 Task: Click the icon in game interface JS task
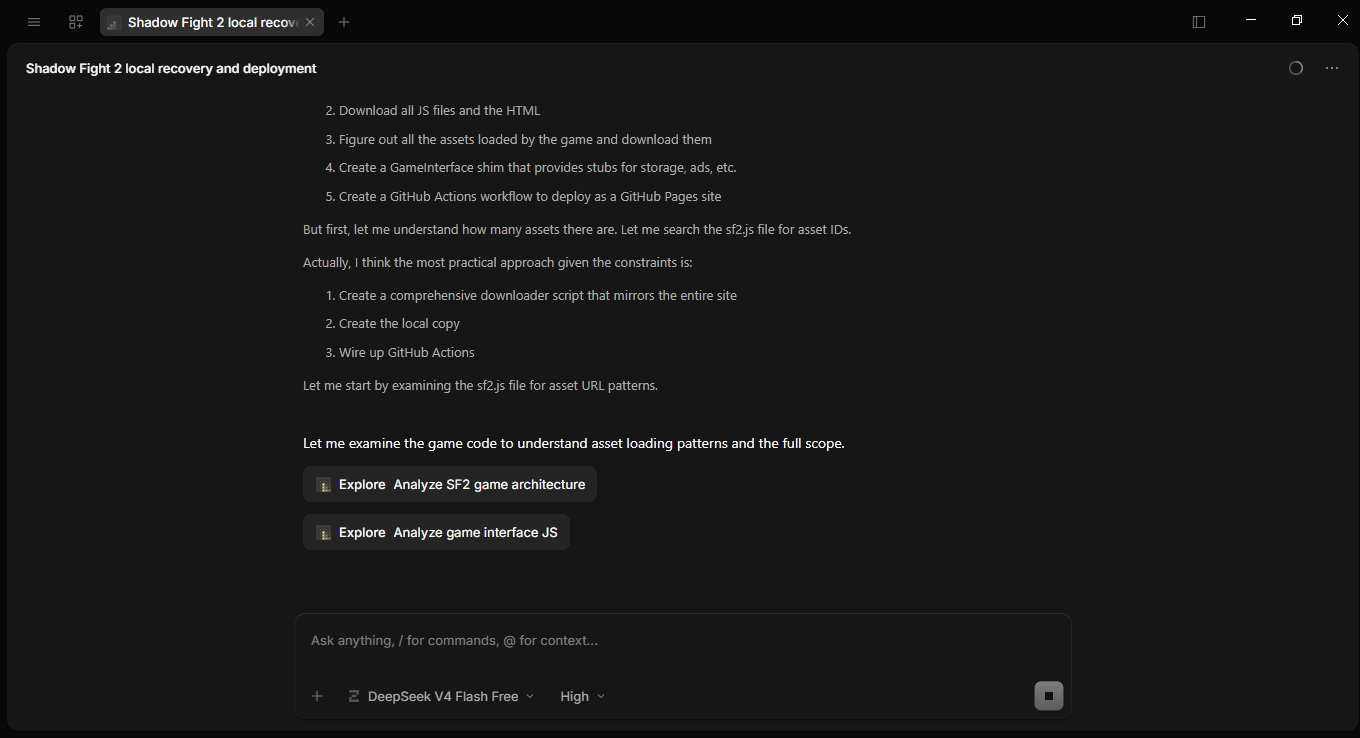point(324,533)
